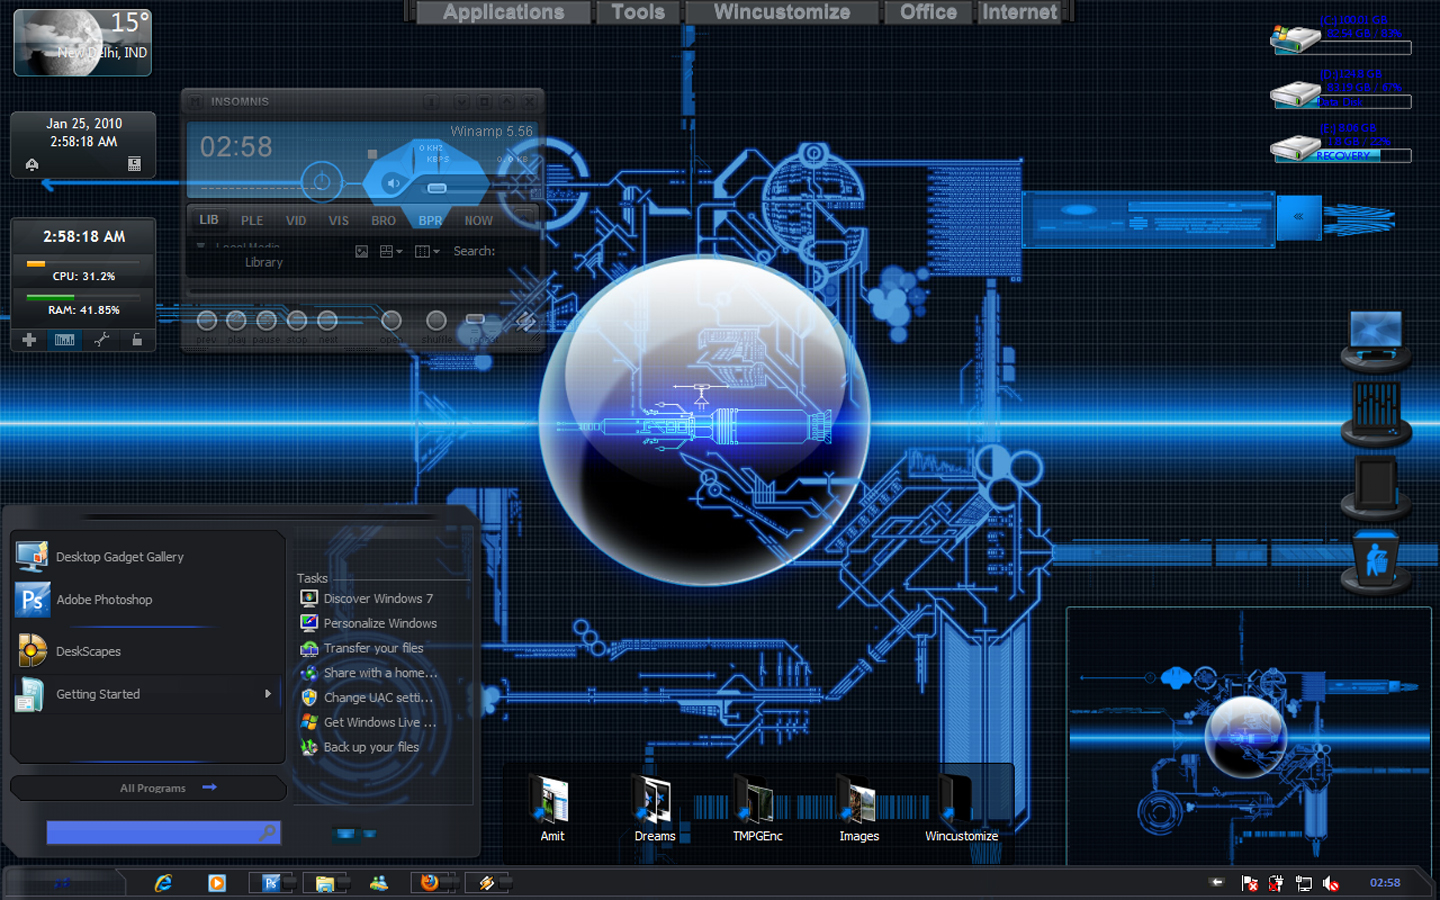
Task: Switch to LIB tab in Winamp
Action: [209, 220]
